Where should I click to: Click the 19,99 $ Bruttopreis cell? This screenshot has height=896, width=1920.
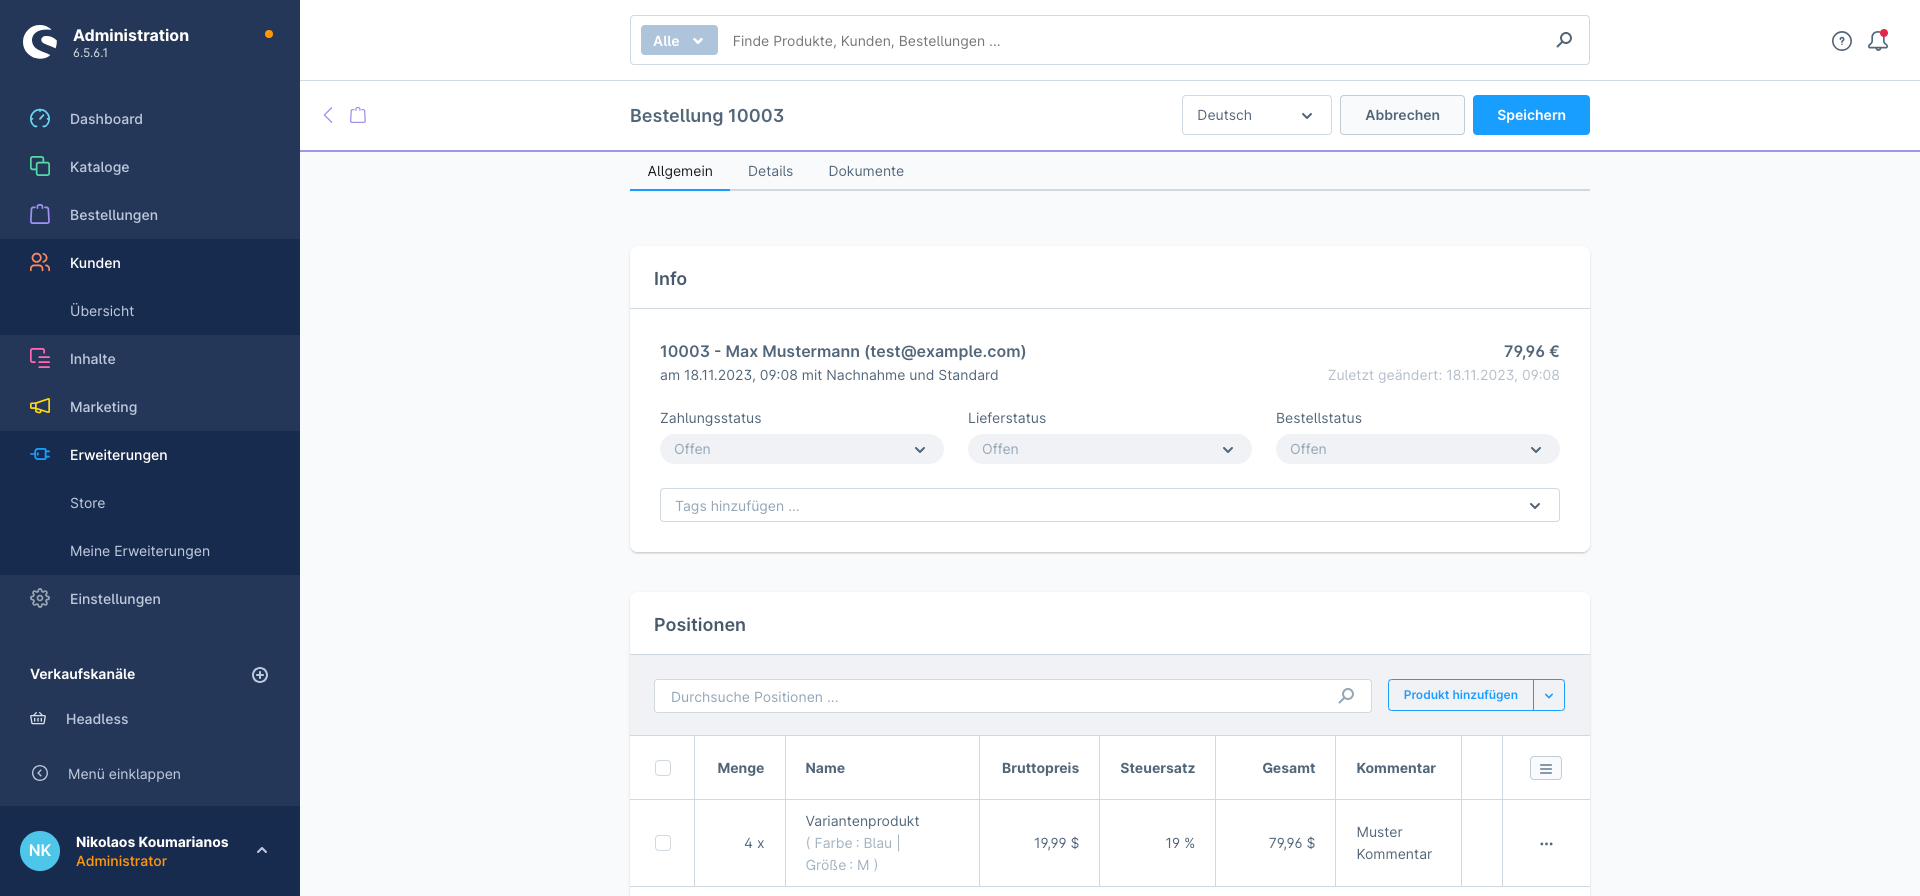click(1040, 843)
